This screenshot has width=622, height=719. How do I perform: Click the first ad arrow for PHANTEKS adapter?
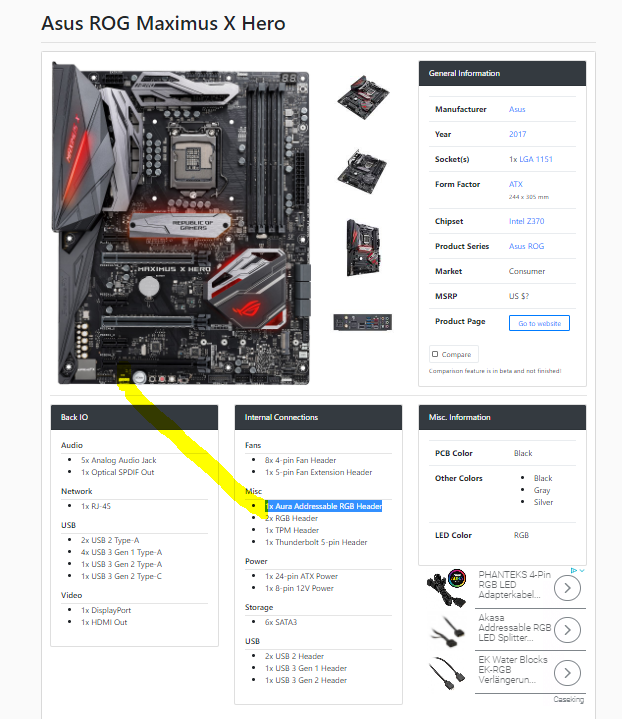tap(567, 588)
